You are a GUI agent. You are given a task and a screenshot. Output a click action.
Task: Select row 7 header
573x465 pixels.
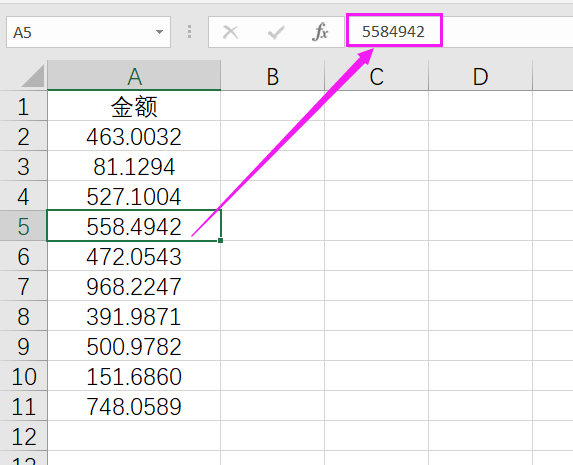(23, 286)
